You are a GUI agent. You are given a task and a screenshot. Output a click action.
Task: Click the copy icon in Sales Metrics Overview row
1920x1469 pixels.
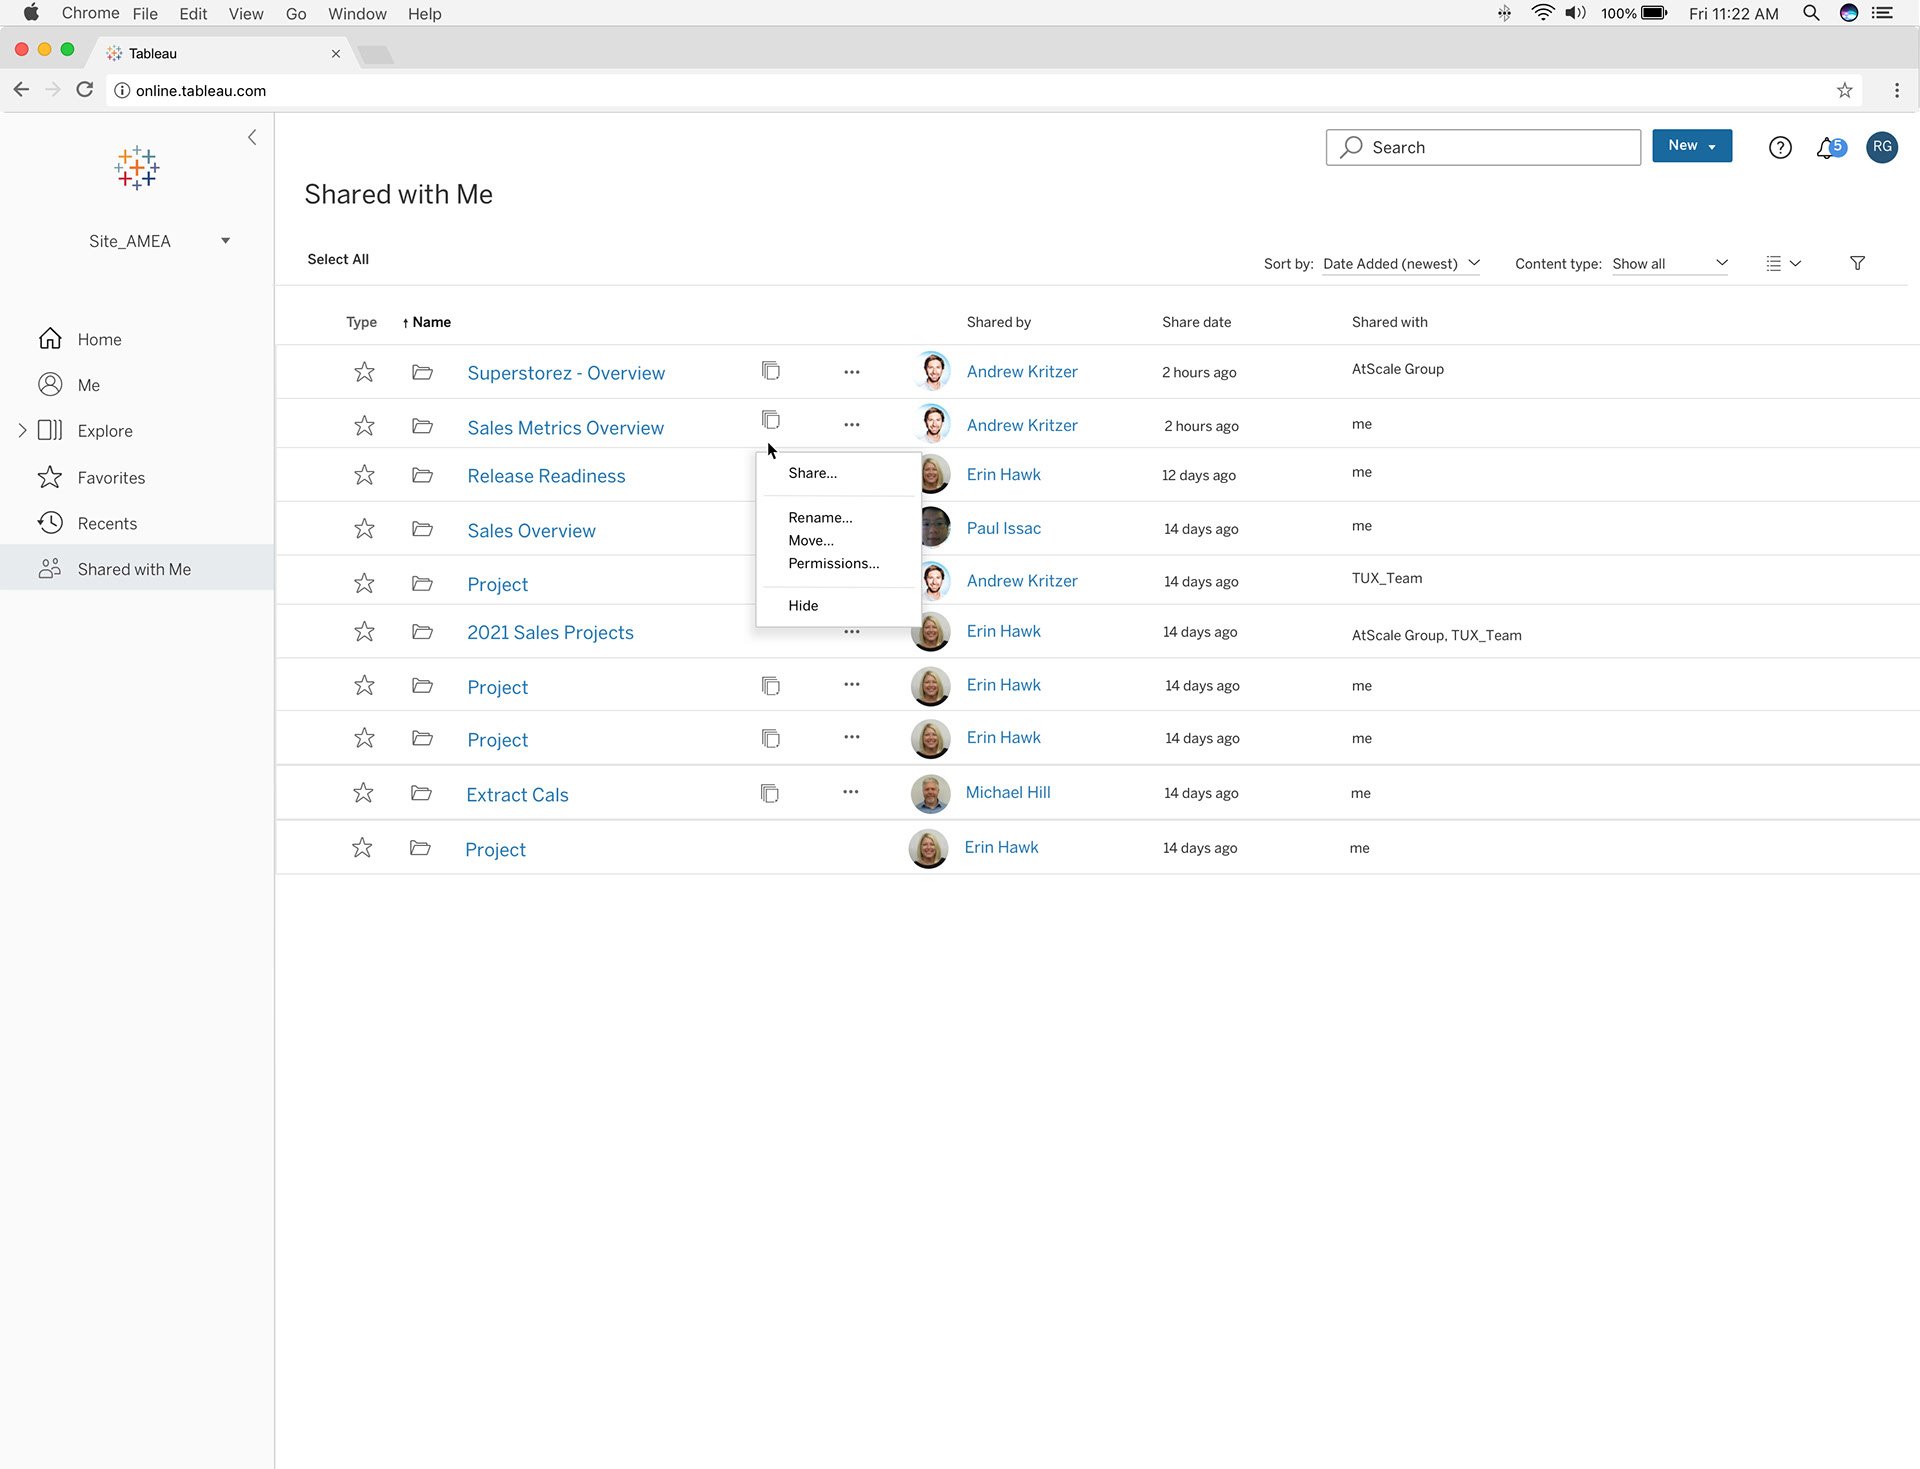(770, 420)
